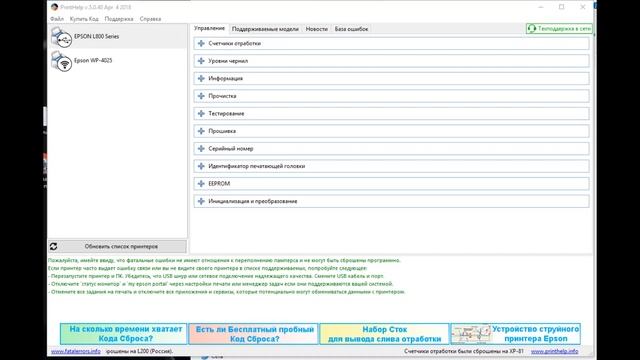Close the PrintHelp window
The width and height of the screenshot is (640, 360).
pos(583,7)
